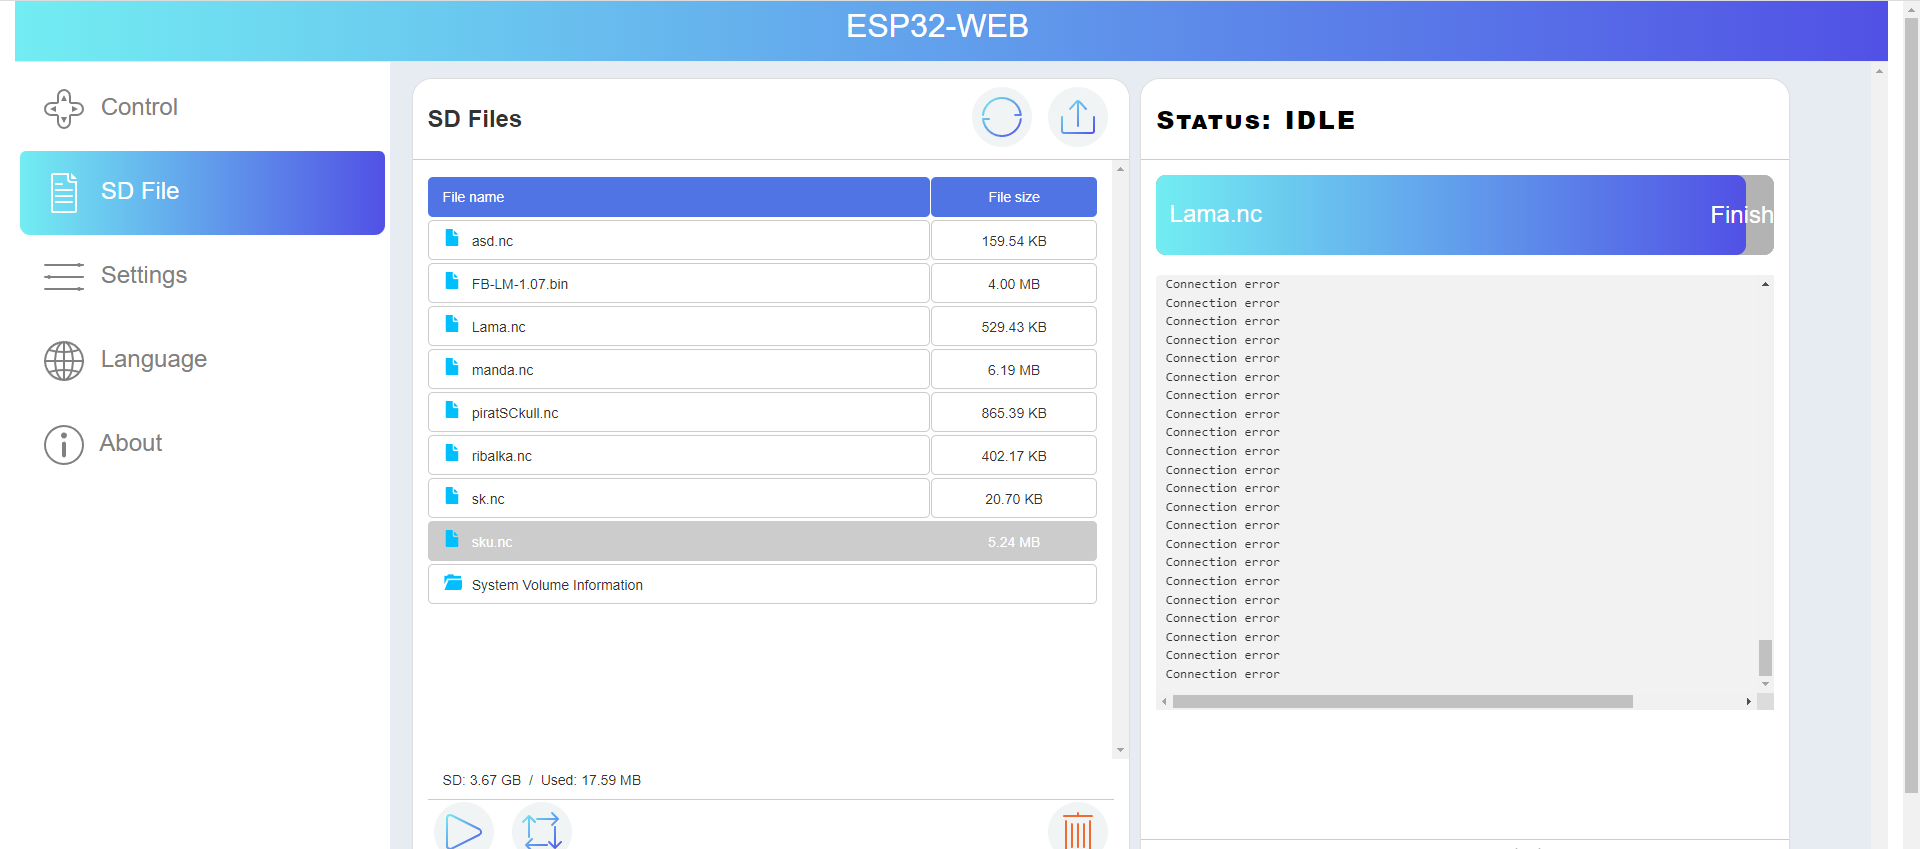1920x849 pixels.
Task: Click the Settings sliders icon
Action: click(x=64, y=277)
